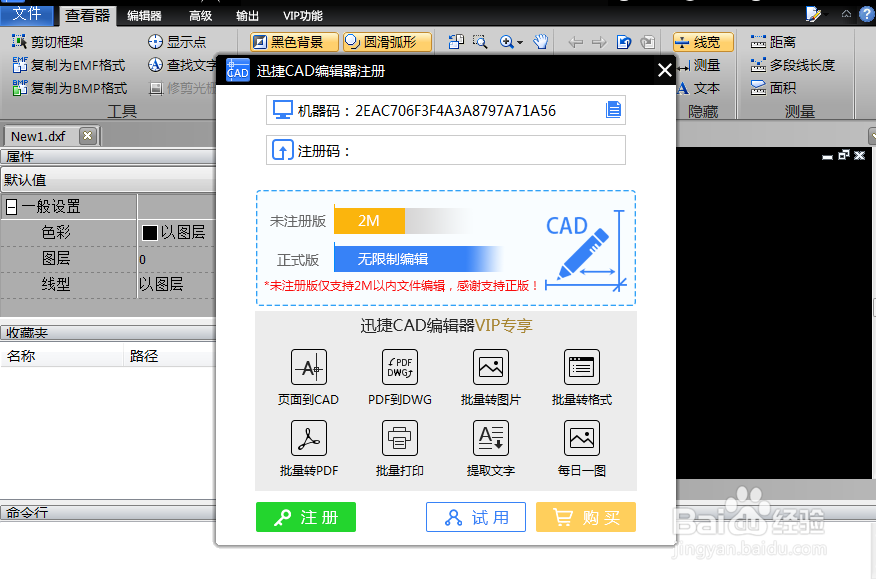Toggle 黑色背景 option

[x=294, y=42]
